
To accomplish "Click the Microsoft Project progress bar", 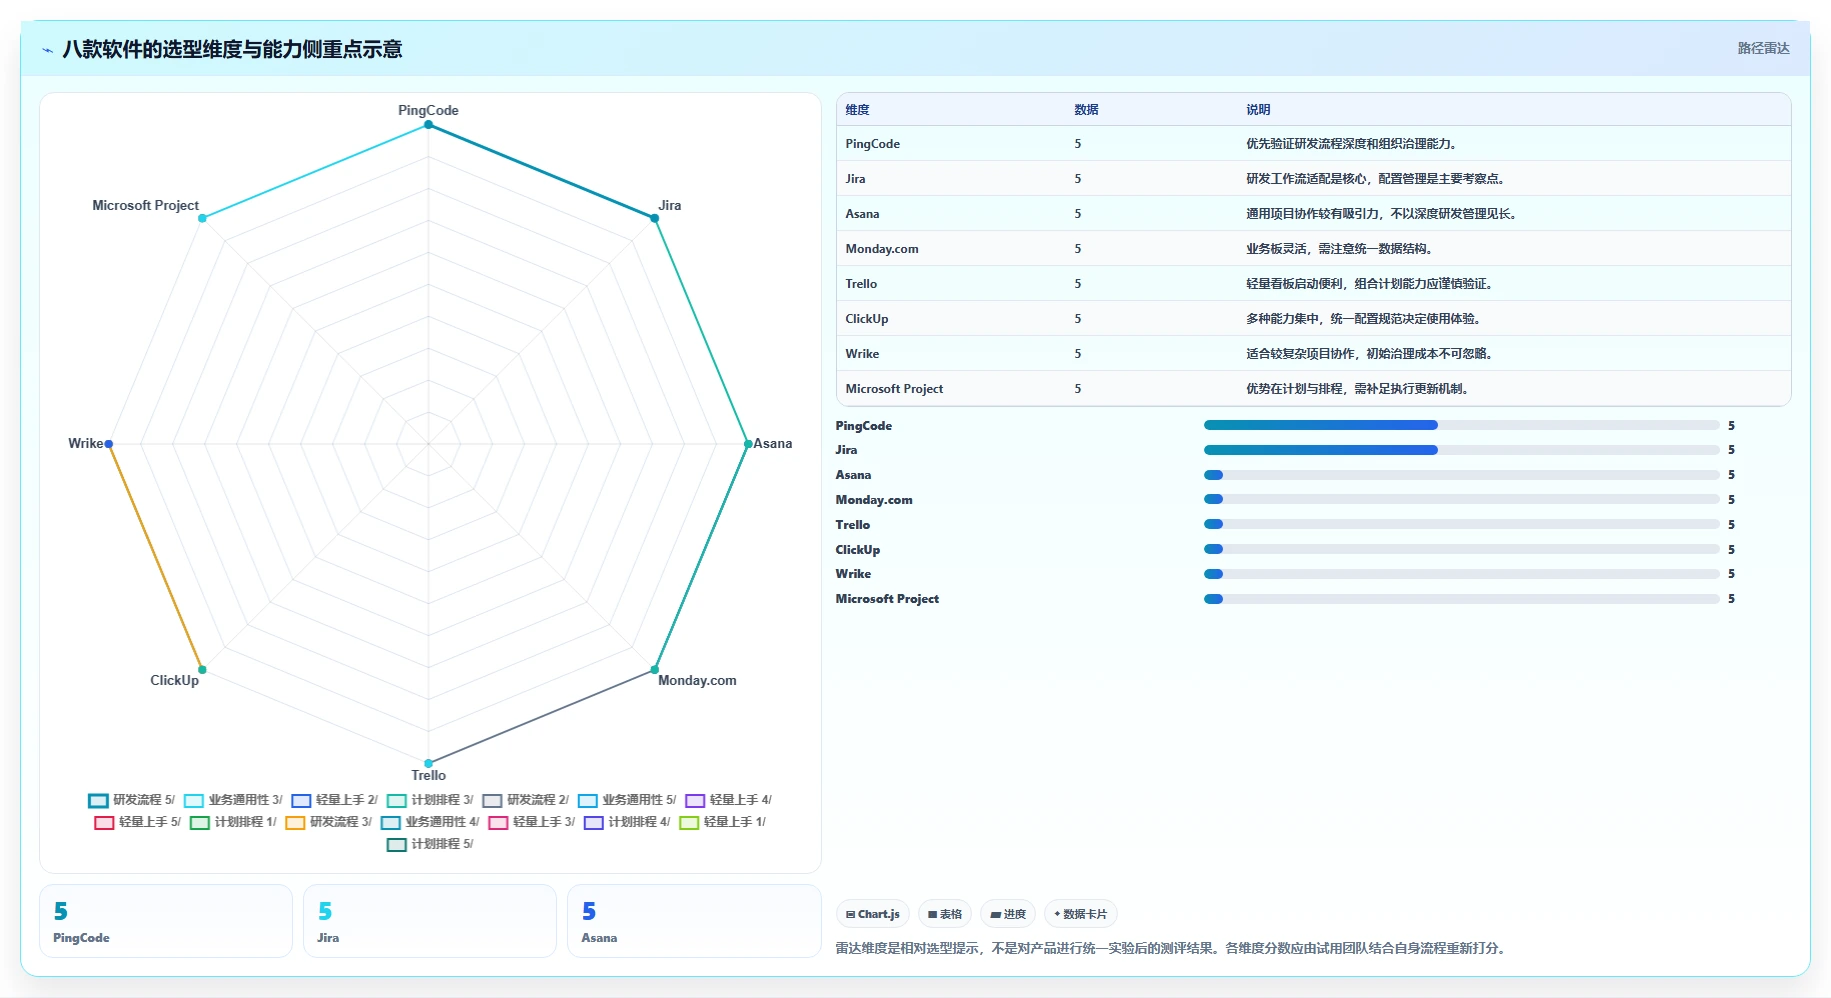I will pyautogui.click(x=1461, y=599).
